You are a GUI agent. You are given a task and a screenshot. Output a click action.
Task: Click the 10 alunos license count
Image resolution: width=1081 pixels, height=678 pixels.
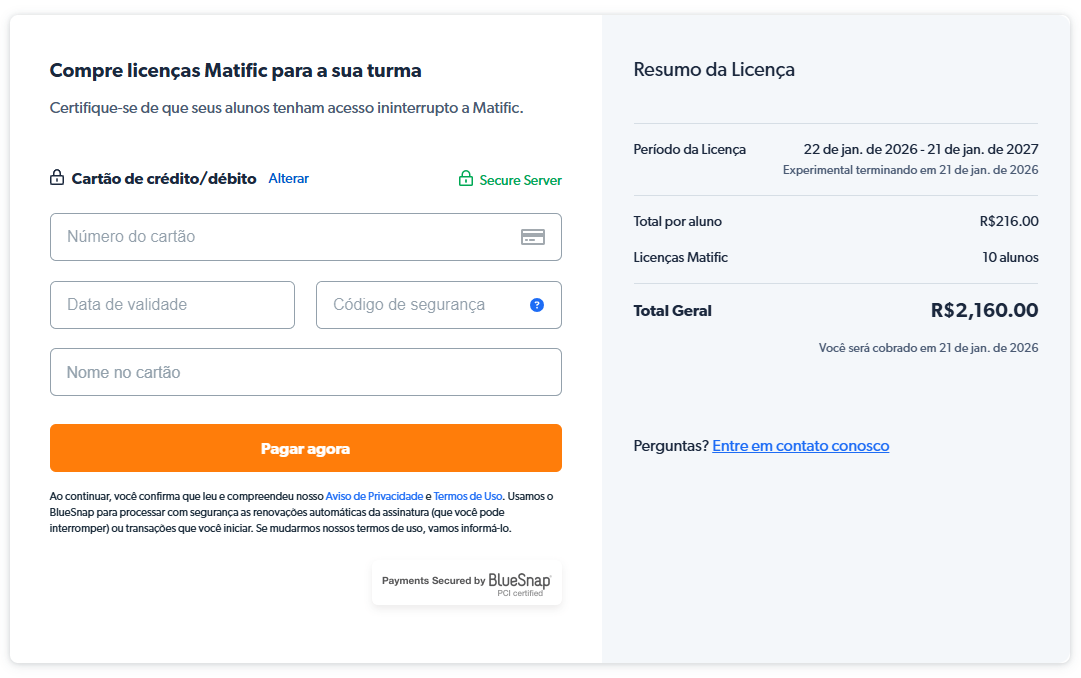(x=1010, y=258)
